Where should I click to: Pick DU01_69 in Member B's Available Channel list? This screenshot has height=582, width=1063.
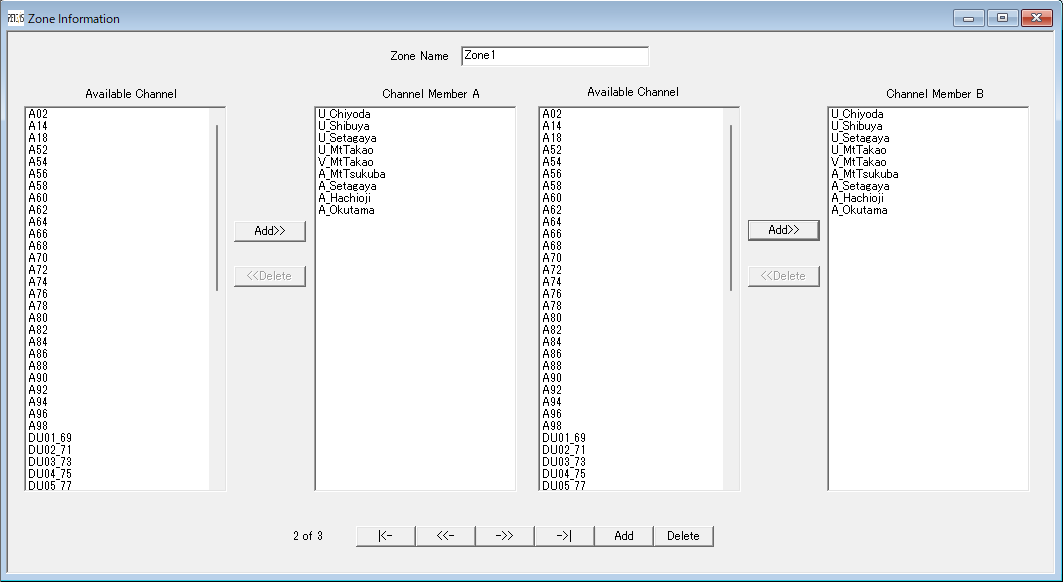click(x=564, y=438)
